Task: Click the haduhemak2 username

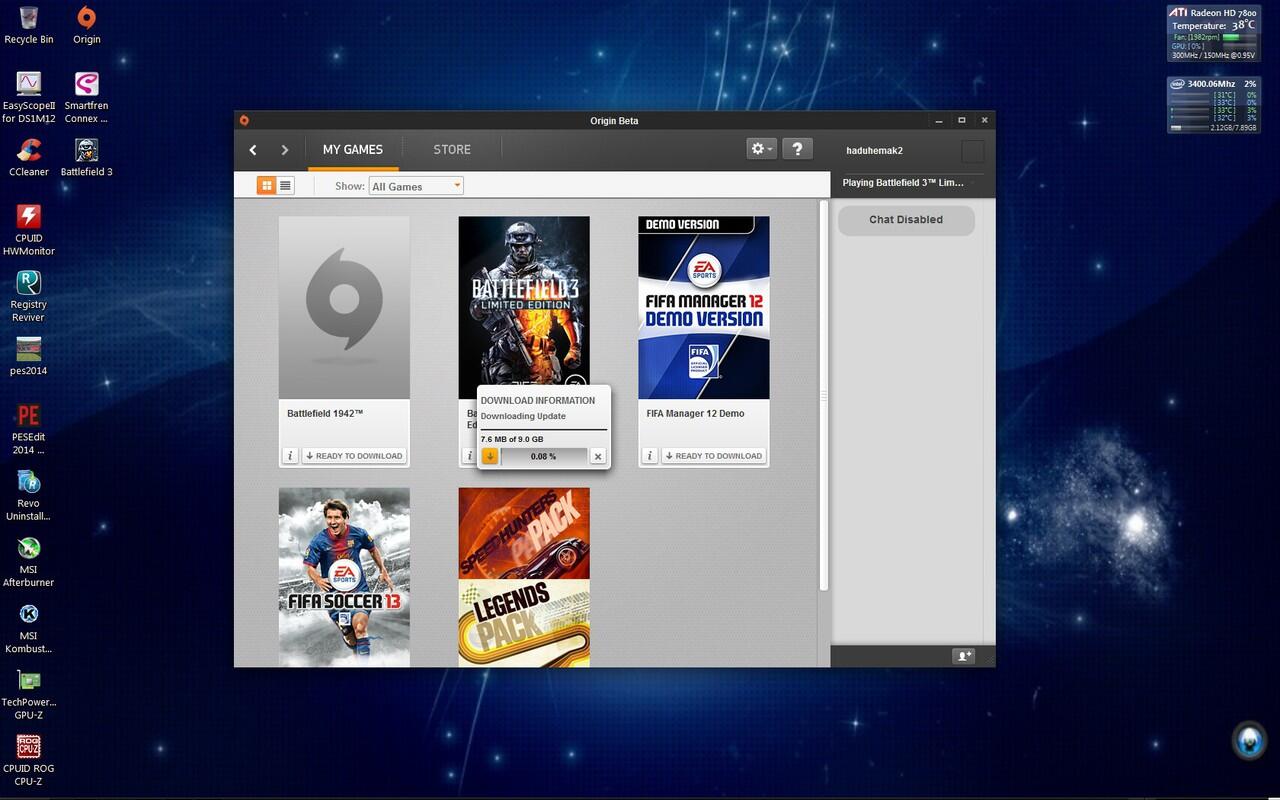Action: tap(875, 150)
